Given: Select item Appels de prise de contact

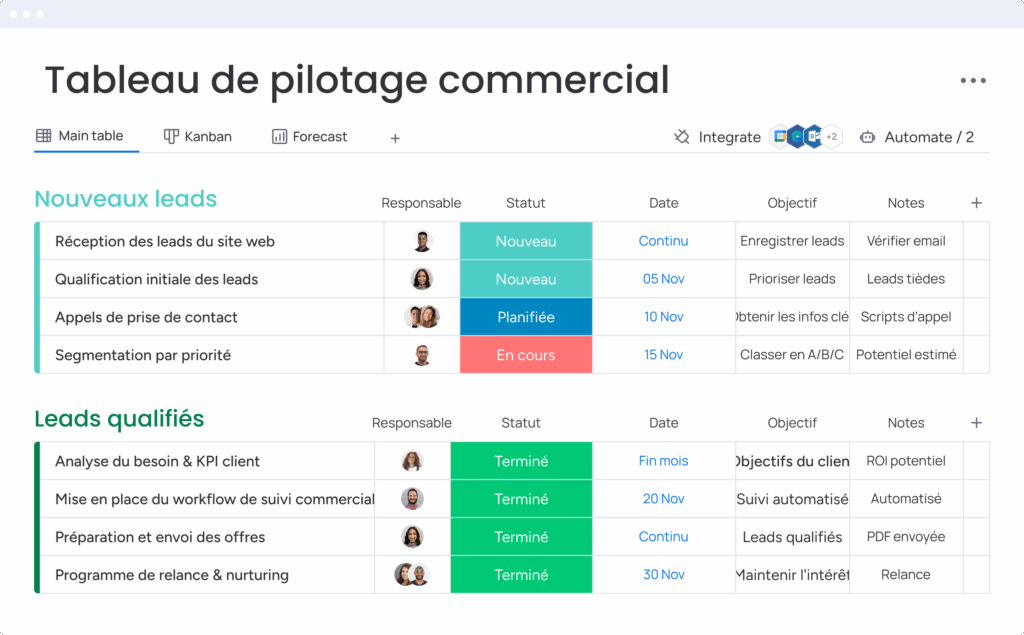Looking at the screenshot, I should click(x=146, y=318).
